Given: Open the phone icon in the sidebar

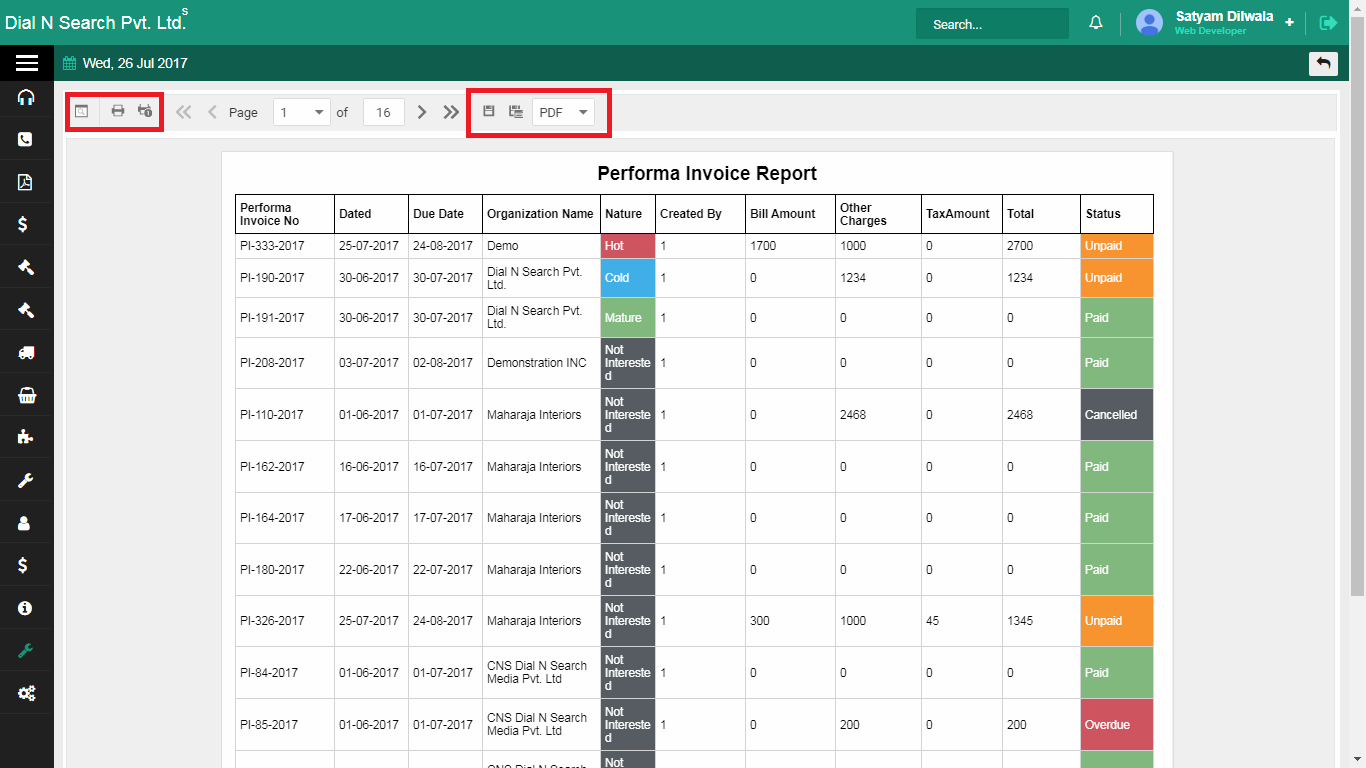Looking at the screenshot, I should (26, 140).
